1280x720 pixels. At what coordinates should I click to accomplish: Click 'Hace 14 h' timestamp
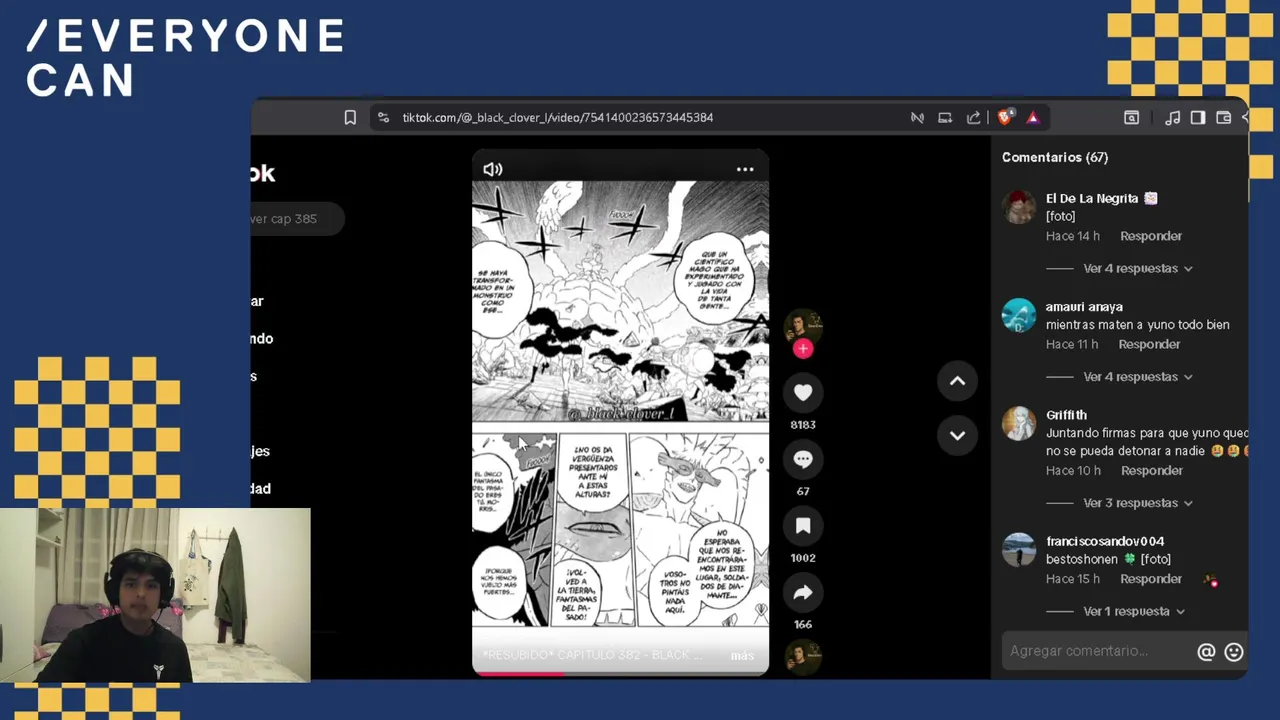pyautogui.click(x=1073, y=236)
